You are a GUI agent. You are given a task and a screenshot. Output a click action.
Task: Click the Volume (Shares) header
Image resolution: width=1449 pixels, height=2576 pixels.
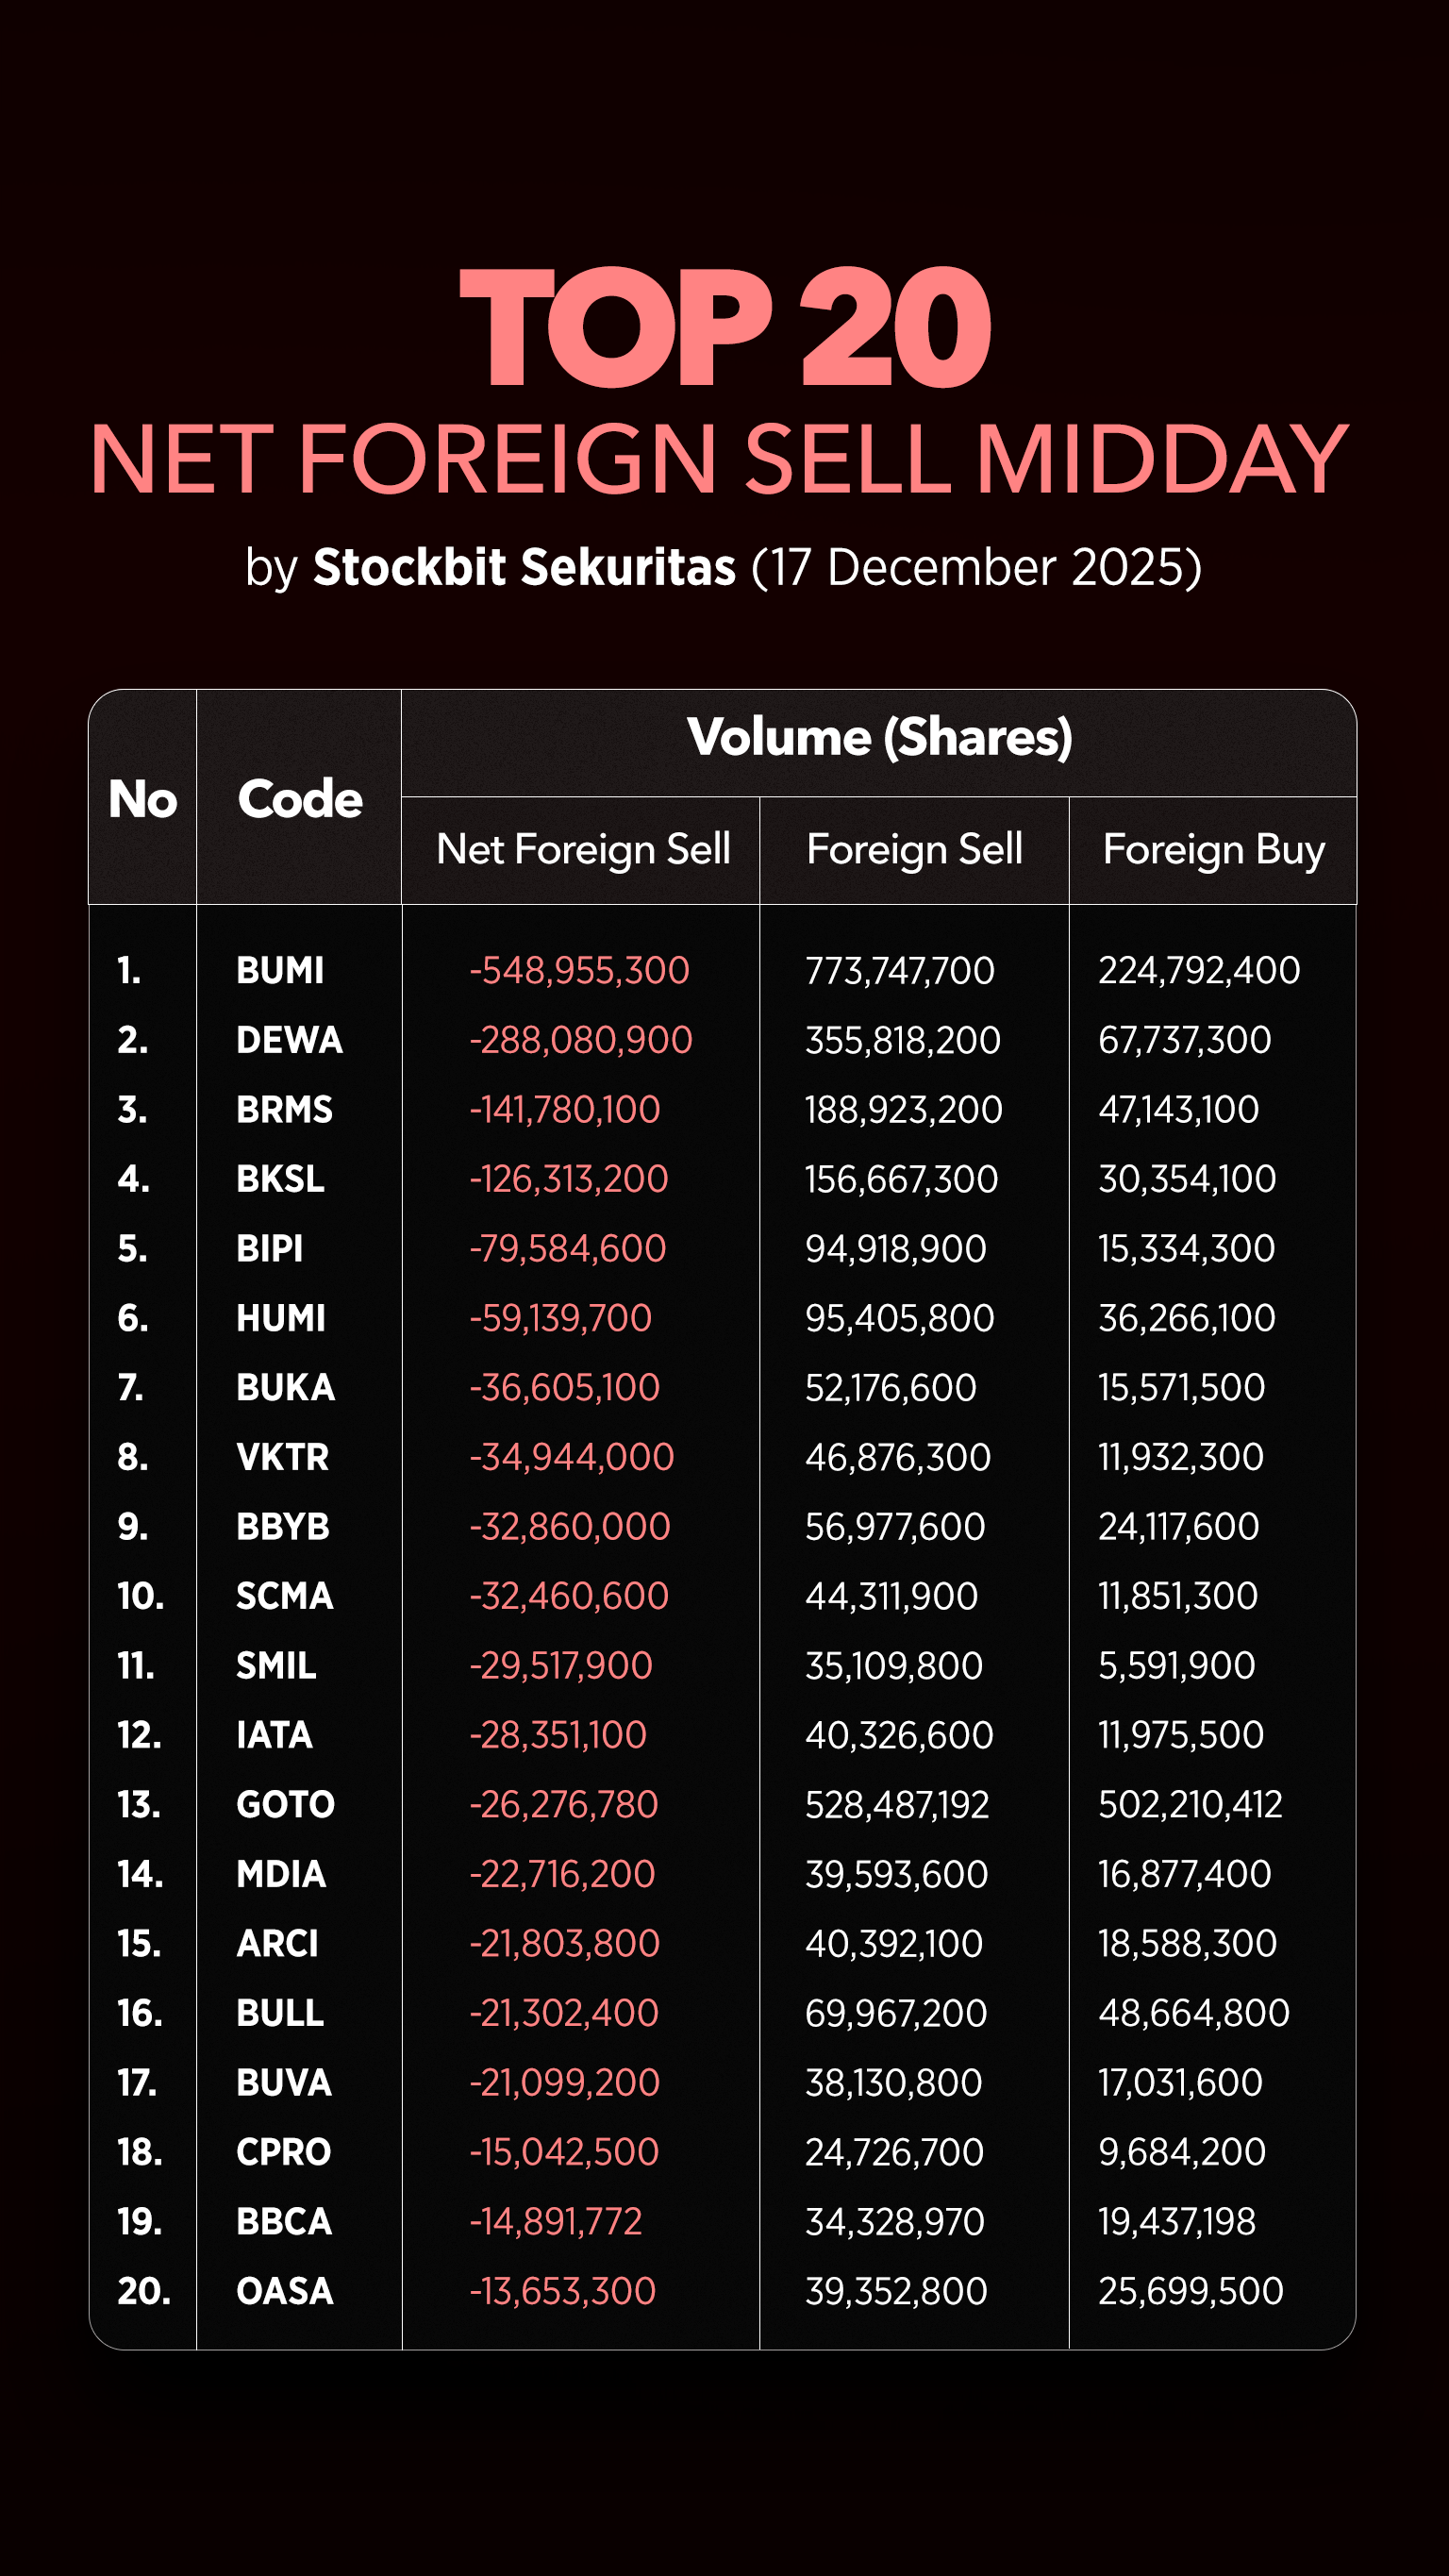tap(879, 737)
